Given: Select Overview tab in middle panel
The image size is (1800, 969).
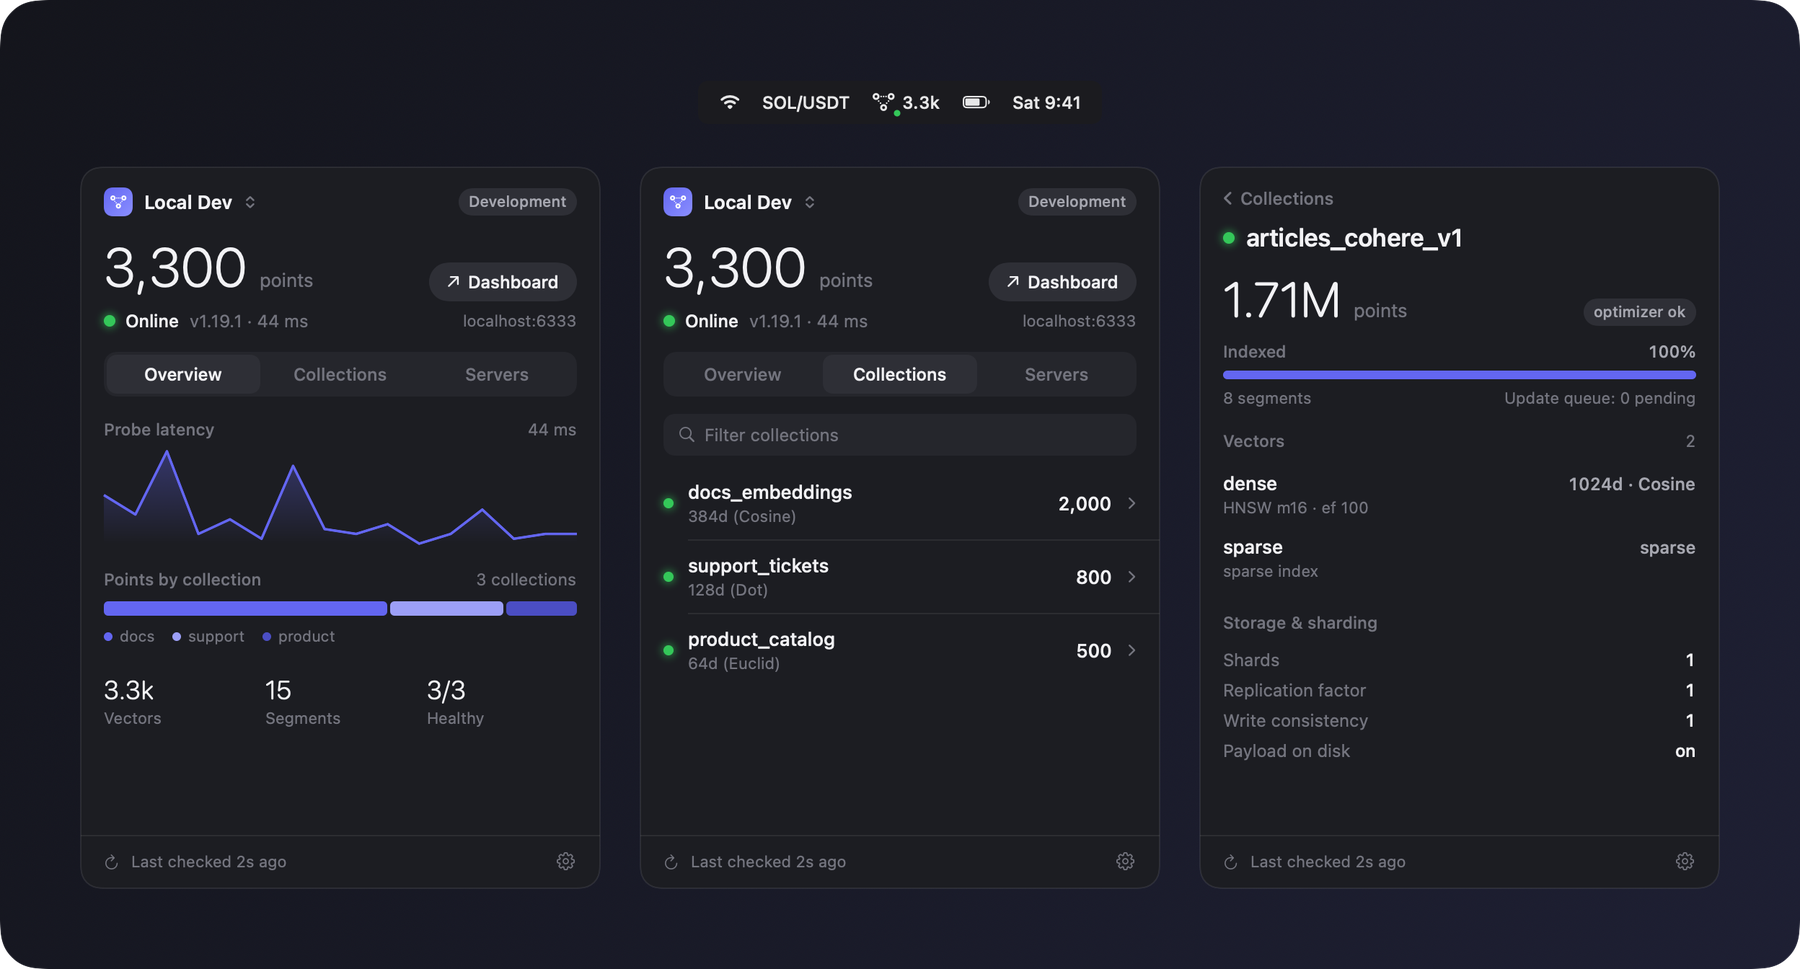Looking at the screenshot, I should click(742, 374).
